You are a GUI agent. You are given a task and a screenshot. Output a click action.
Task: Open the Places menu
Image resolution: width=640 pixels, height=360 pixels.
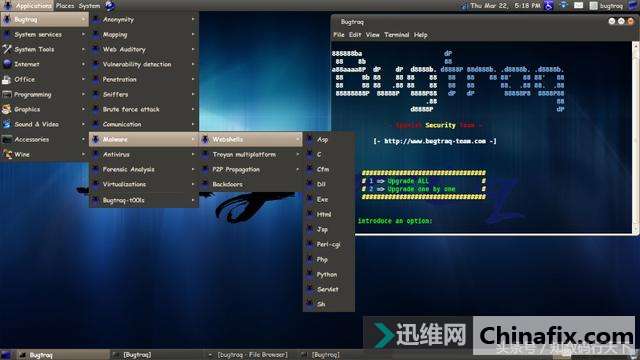[x=65, y=6]
